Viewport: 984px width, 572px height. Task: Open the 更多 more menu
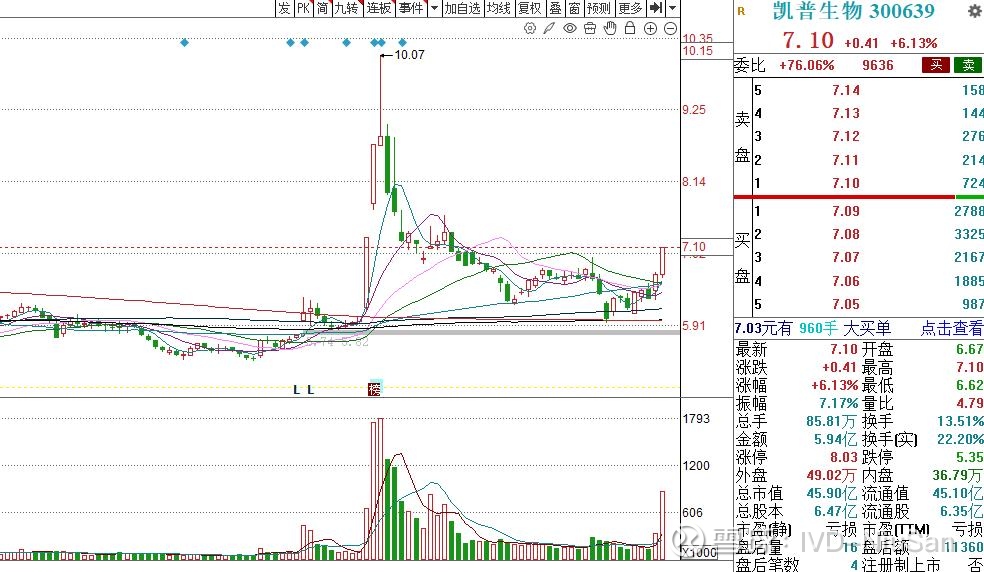click(630, 8)
